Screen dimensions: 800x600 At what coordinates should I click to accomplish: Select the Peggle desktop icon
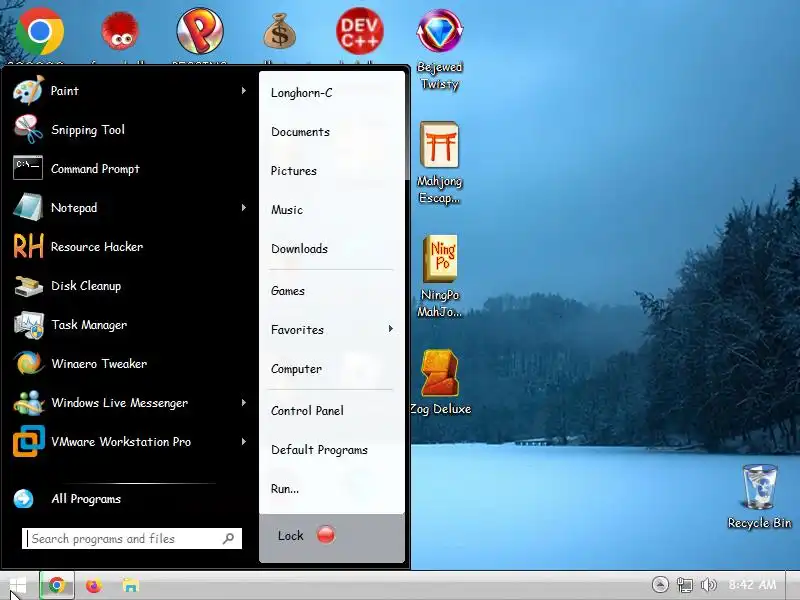tap(200, 31)
